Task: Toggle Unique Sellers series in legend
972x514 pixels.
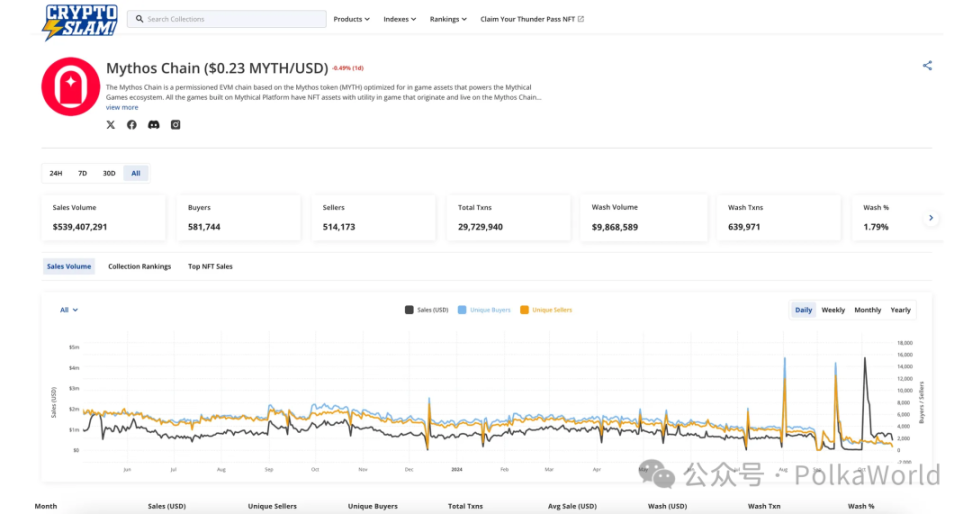Action: pos(546,310)
